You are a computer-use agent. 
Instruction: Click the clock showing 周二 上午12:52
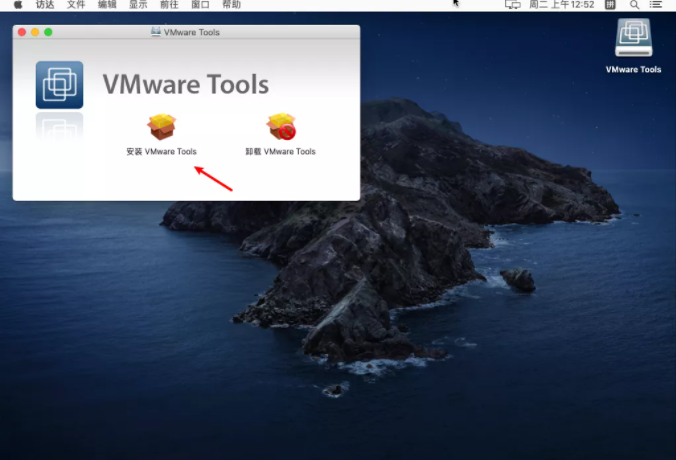(562, 5)
